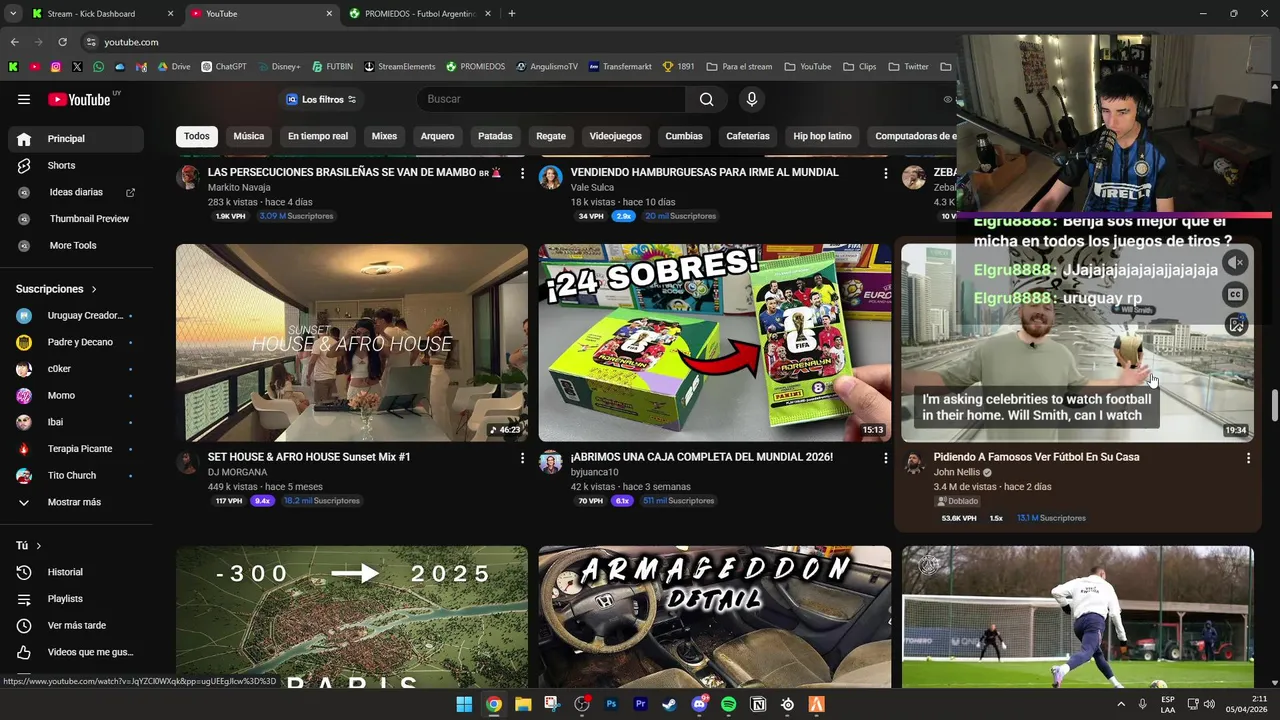Play the ARMAGEDDON DETAIL car thumbnail
1280x720 pixels.
[715, 616]
